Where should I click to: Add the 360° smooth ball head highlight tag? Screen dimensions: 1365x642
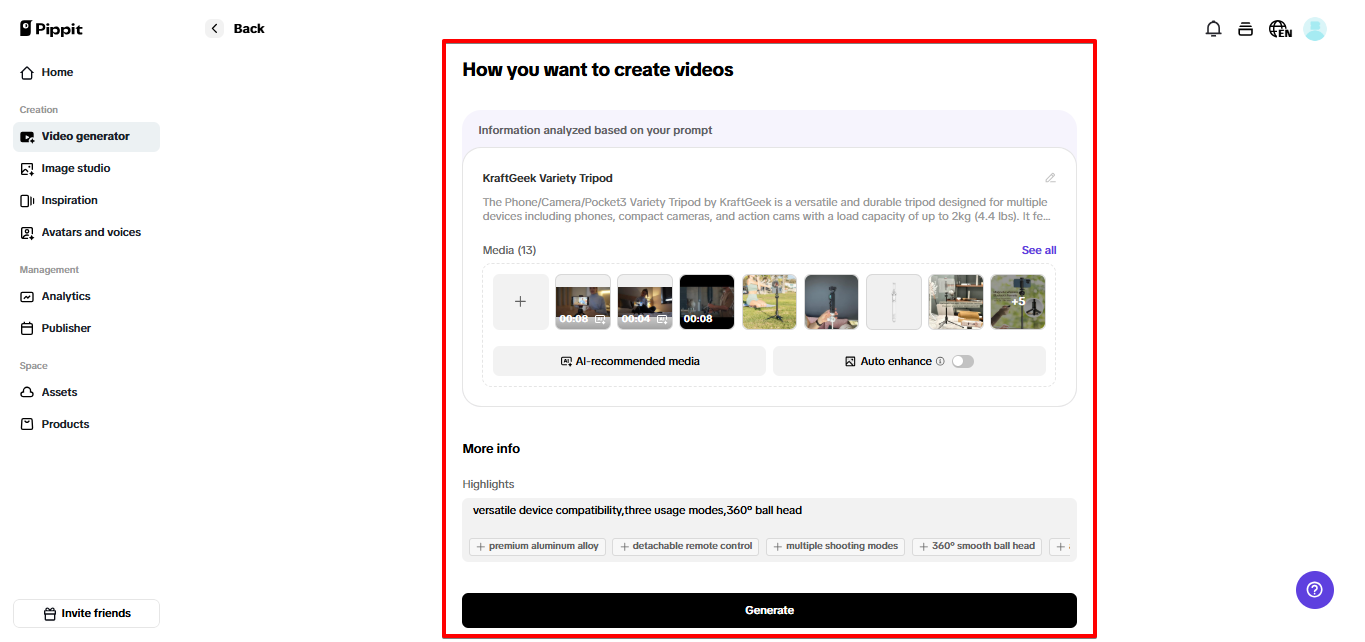(976, 546)
